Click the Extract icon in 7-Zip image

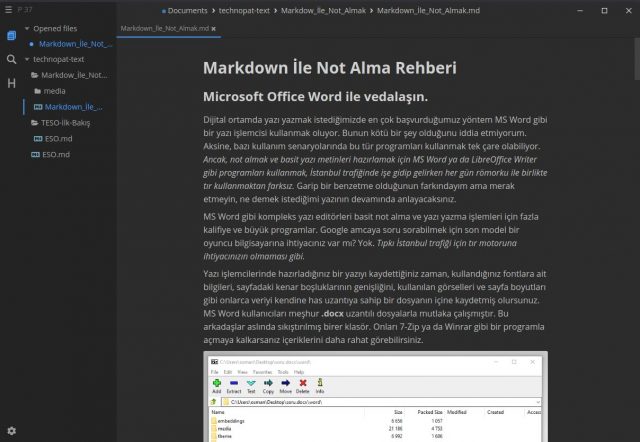point(234,386)
